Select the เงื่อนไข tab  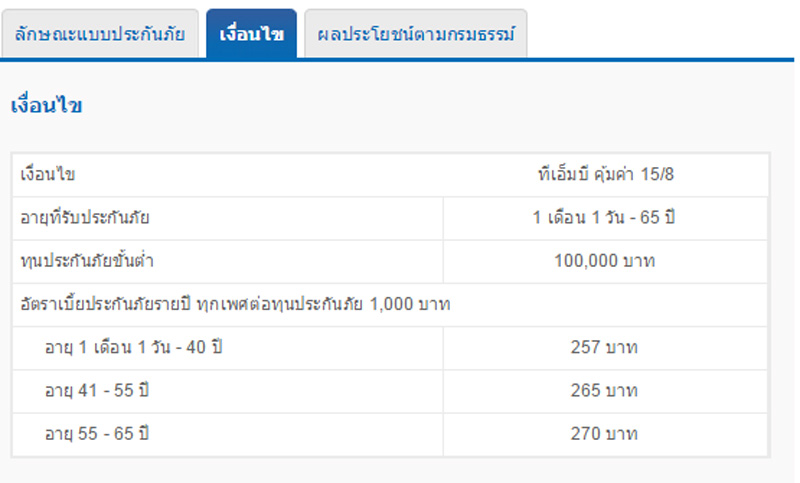click(x=252, y=34)
